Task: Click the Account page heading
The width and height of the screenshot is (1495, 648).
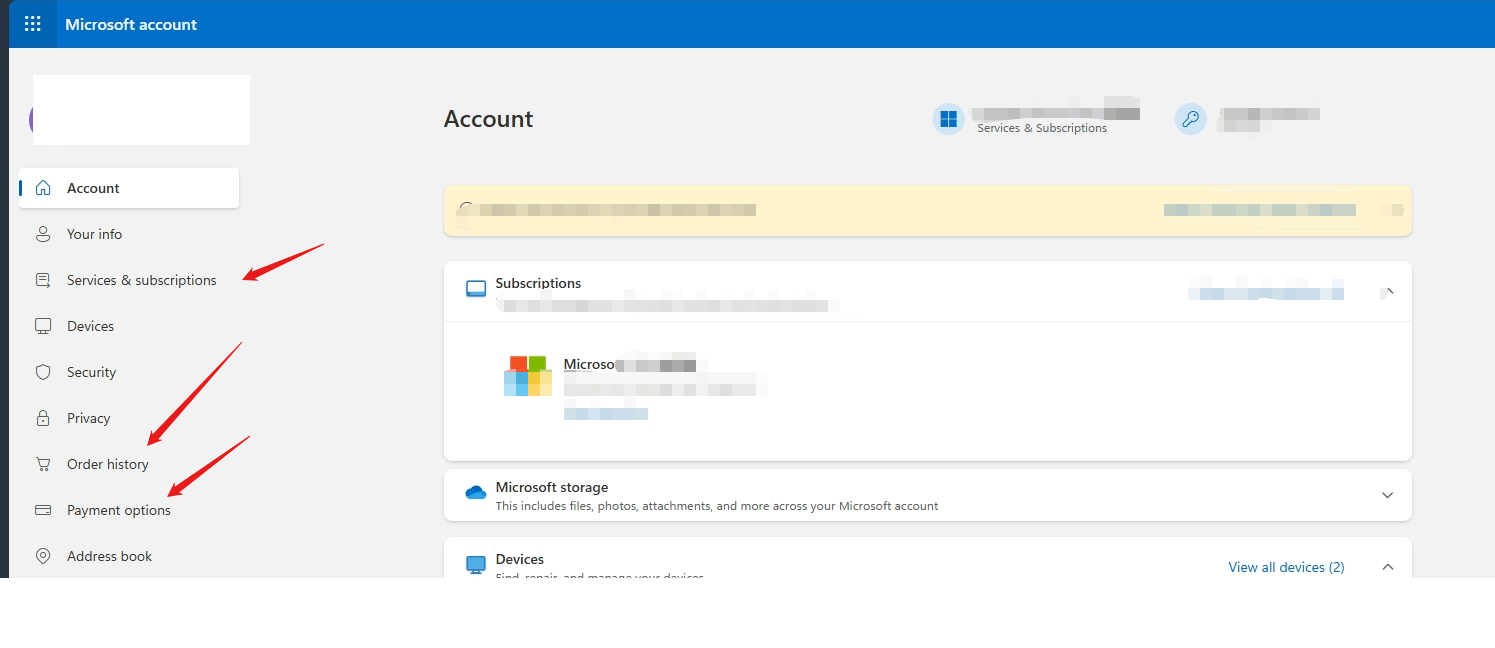Action: (x=488, y=119)
